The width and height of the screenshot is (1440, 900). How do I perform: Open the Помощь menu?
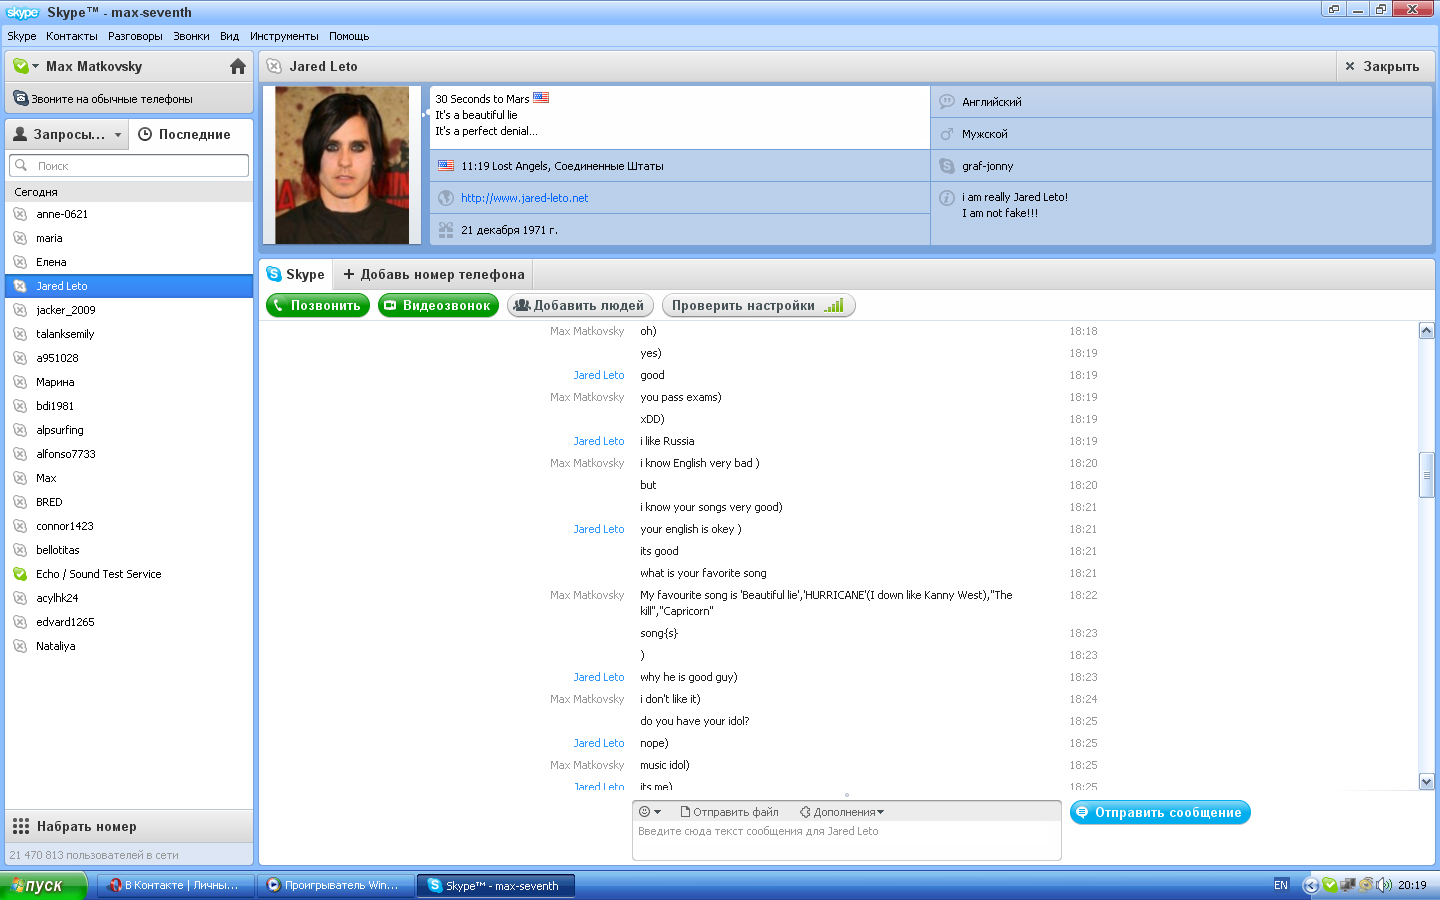349,36
